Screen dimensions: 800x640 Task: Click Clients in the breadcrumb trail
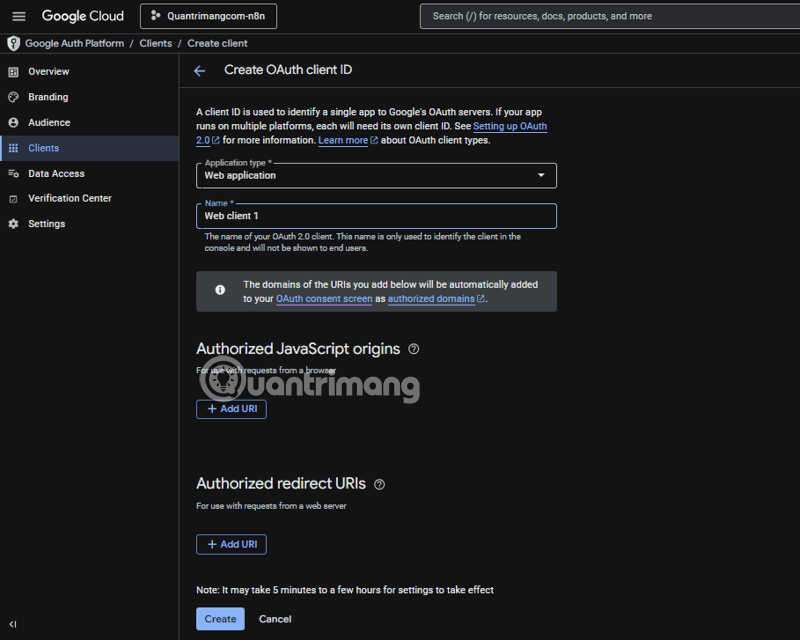pyautogui.click(x=155, y=43)
